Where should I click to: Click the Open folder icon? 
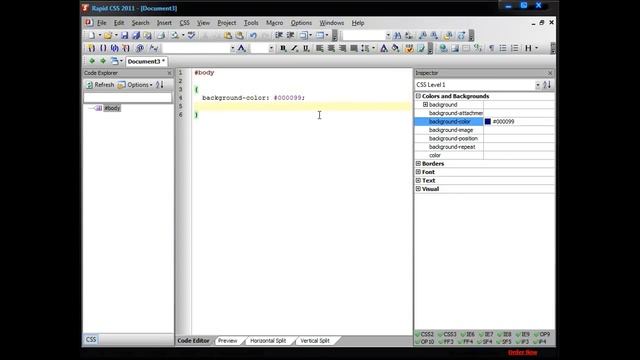pyautogui.click(x=107, y=36)
